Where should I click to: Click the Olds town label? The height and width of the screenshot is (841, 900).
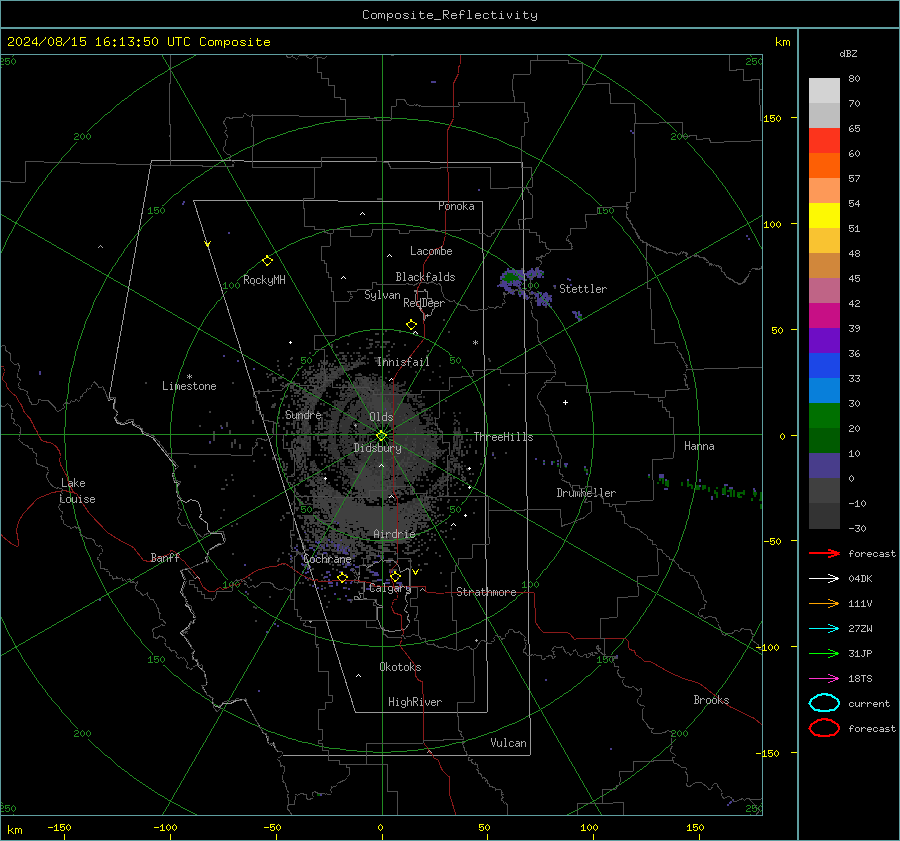pos(381,417)
